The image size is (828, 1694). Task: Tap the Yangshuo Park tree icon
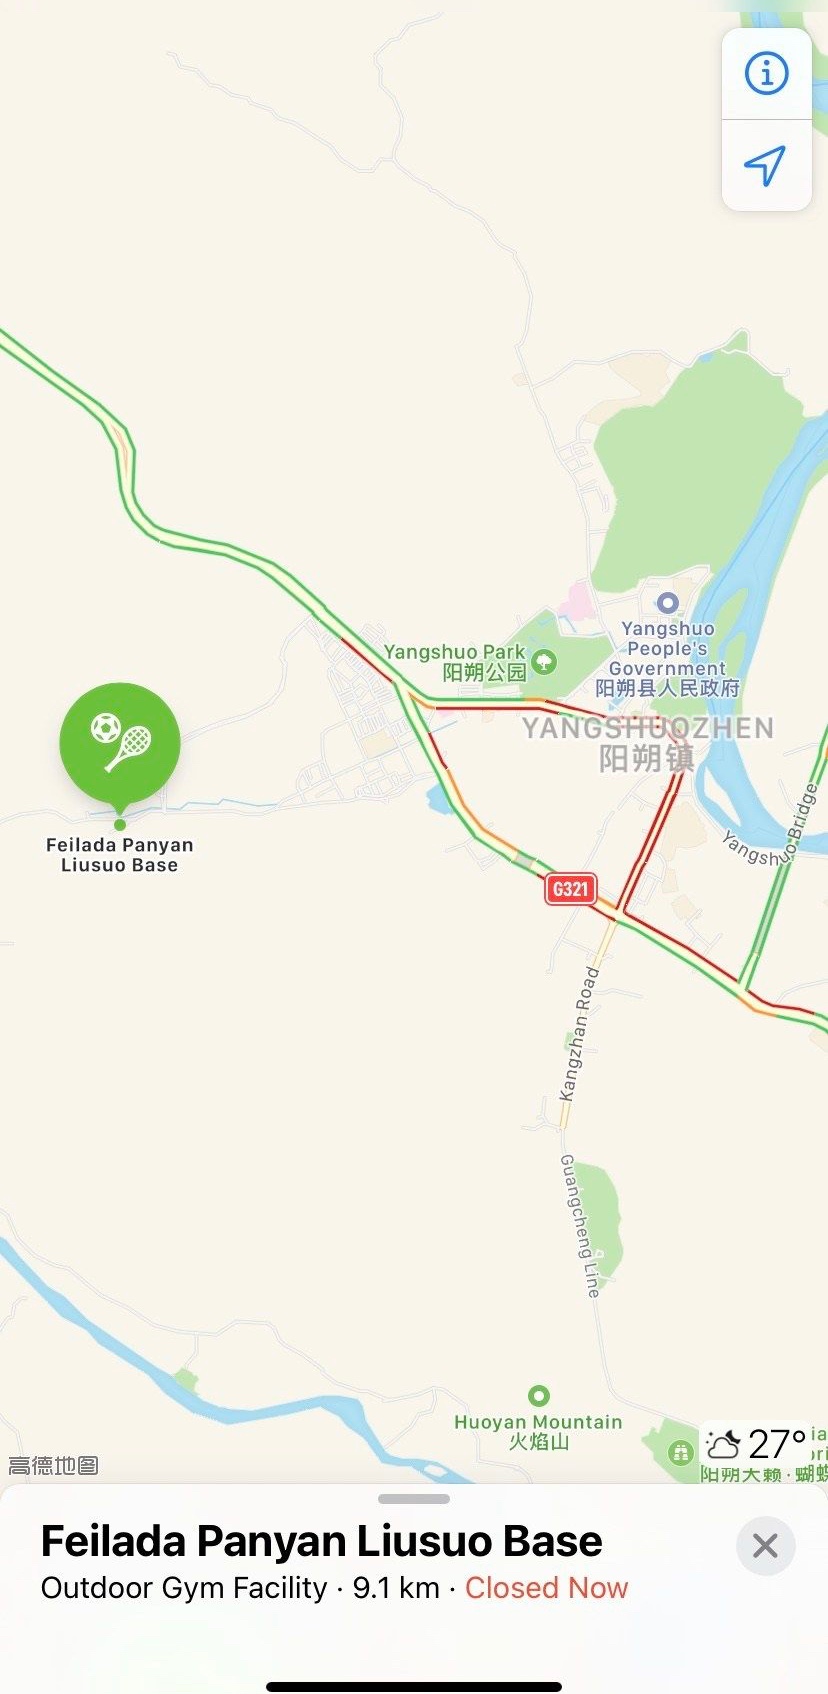click(x=544, y=661)
